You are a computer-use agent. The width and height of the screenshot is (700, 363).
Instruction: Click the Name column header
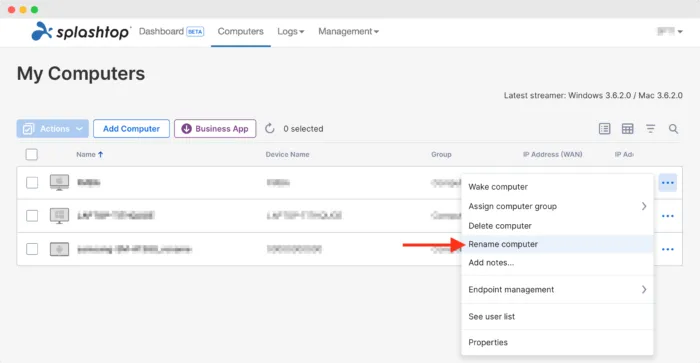(86, 154)
